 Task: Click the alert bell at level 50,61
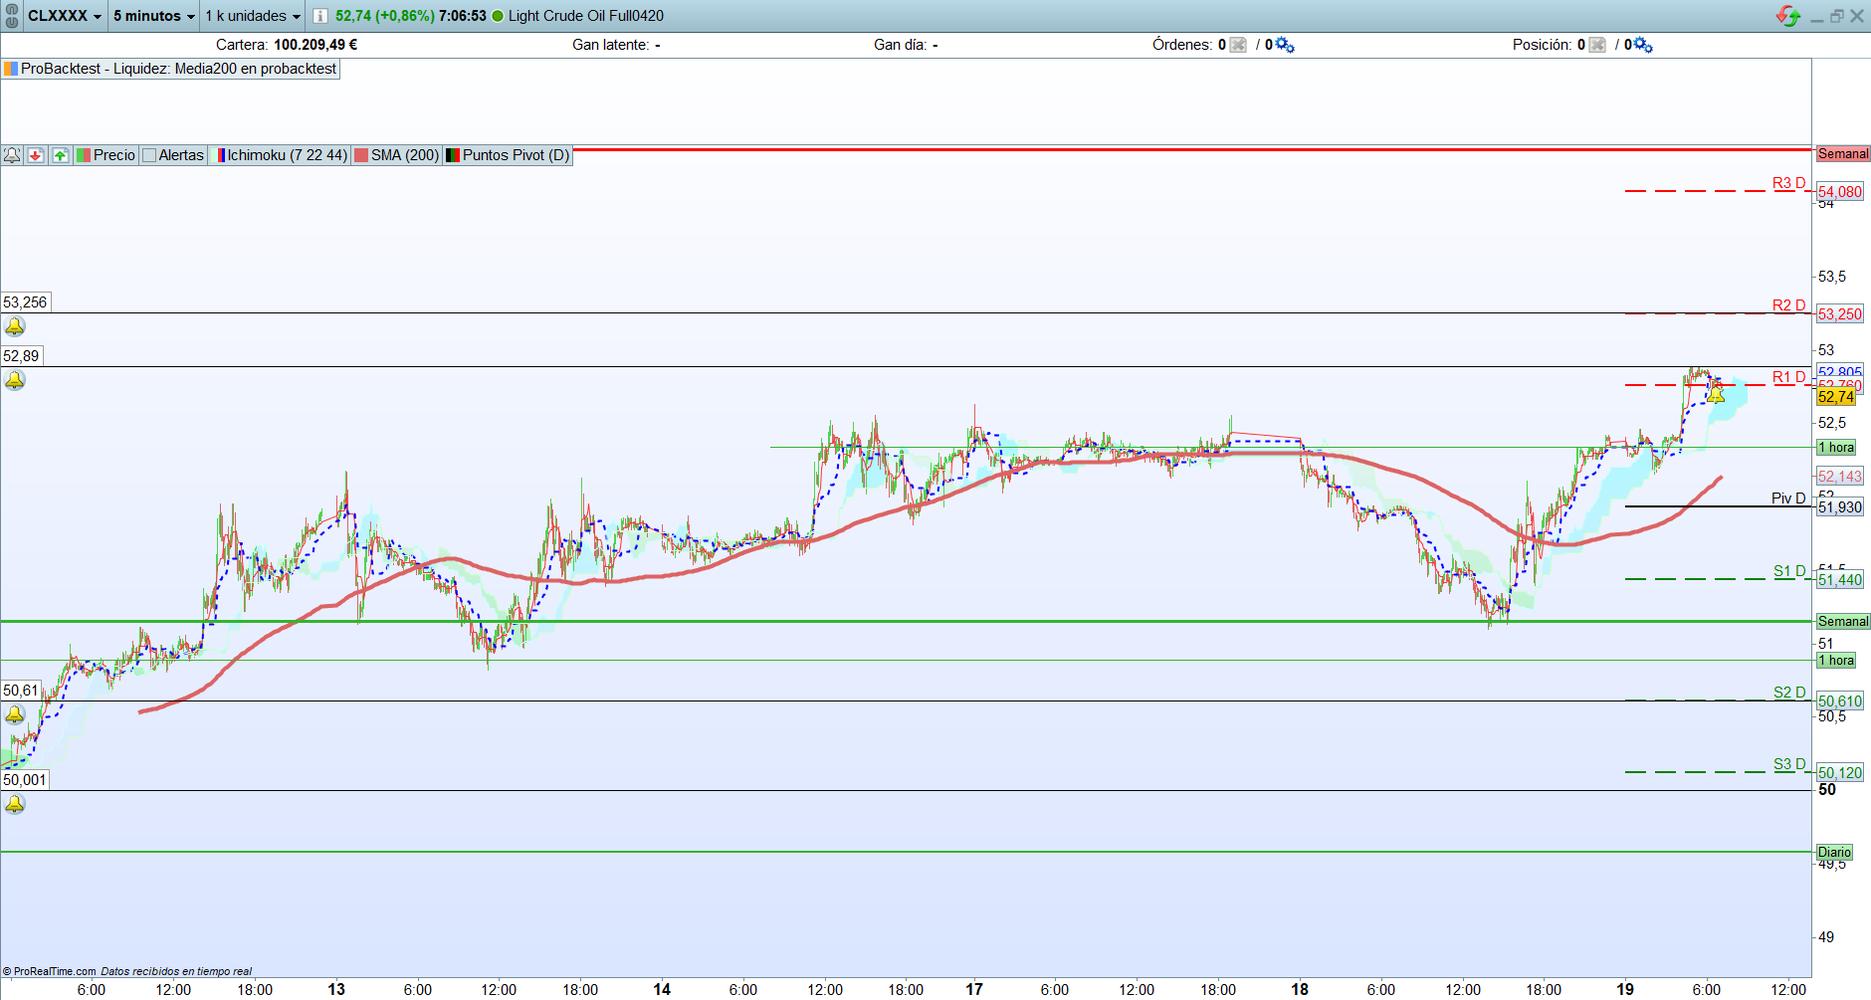coord(15,715)
